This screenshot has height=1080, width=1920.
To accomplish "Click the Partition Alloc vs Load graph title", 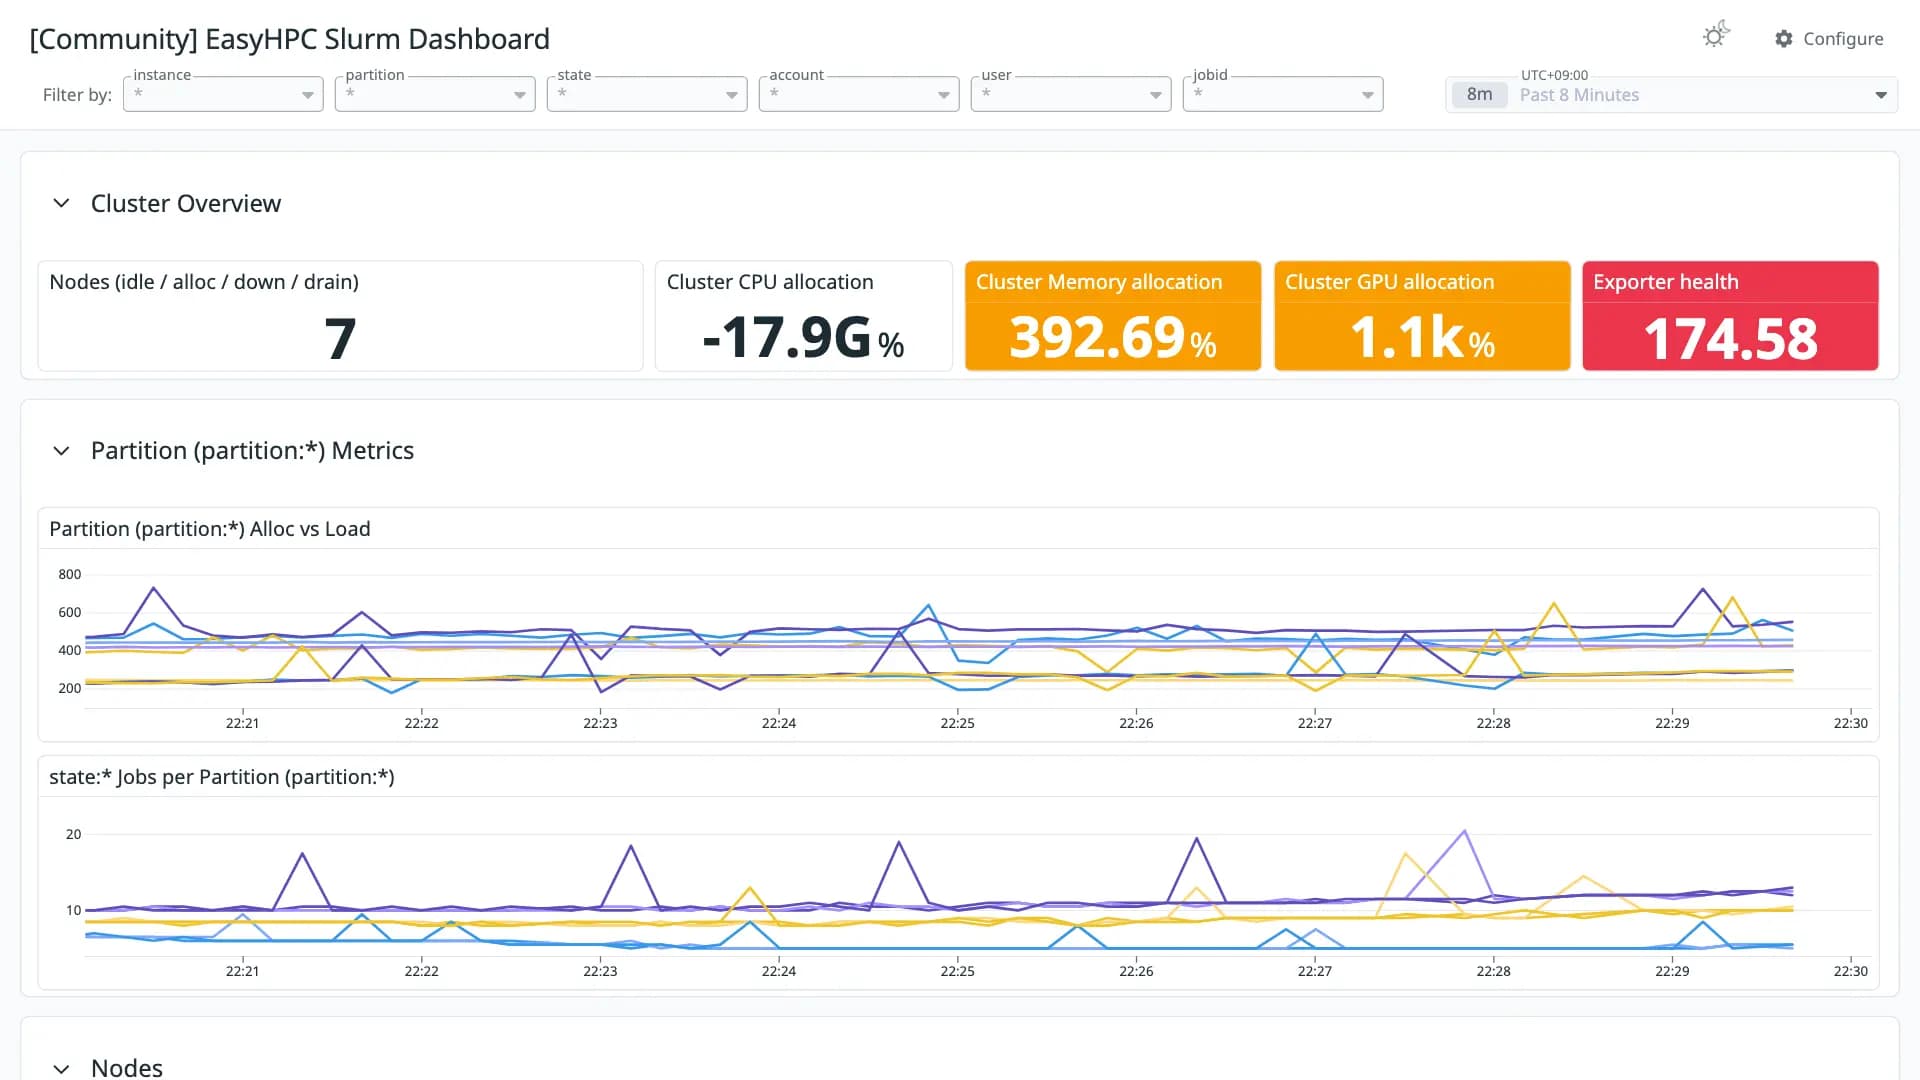I will (210, 529).
